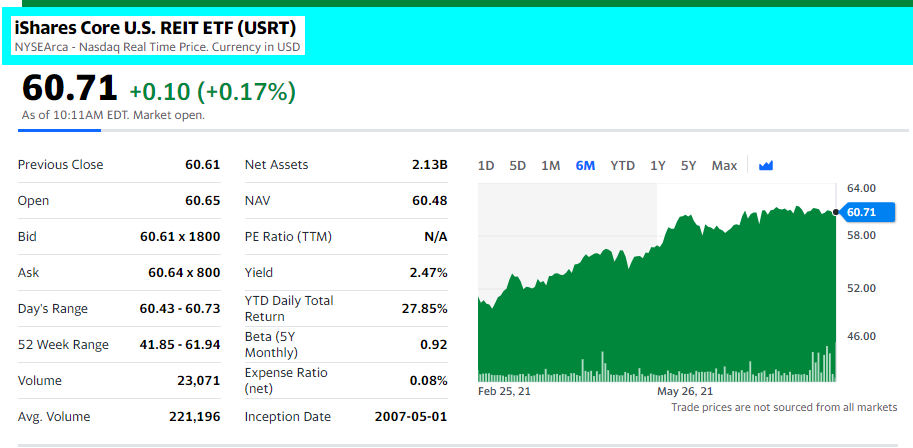
Task: Click the Inception Date label
Action: point(288,417)
